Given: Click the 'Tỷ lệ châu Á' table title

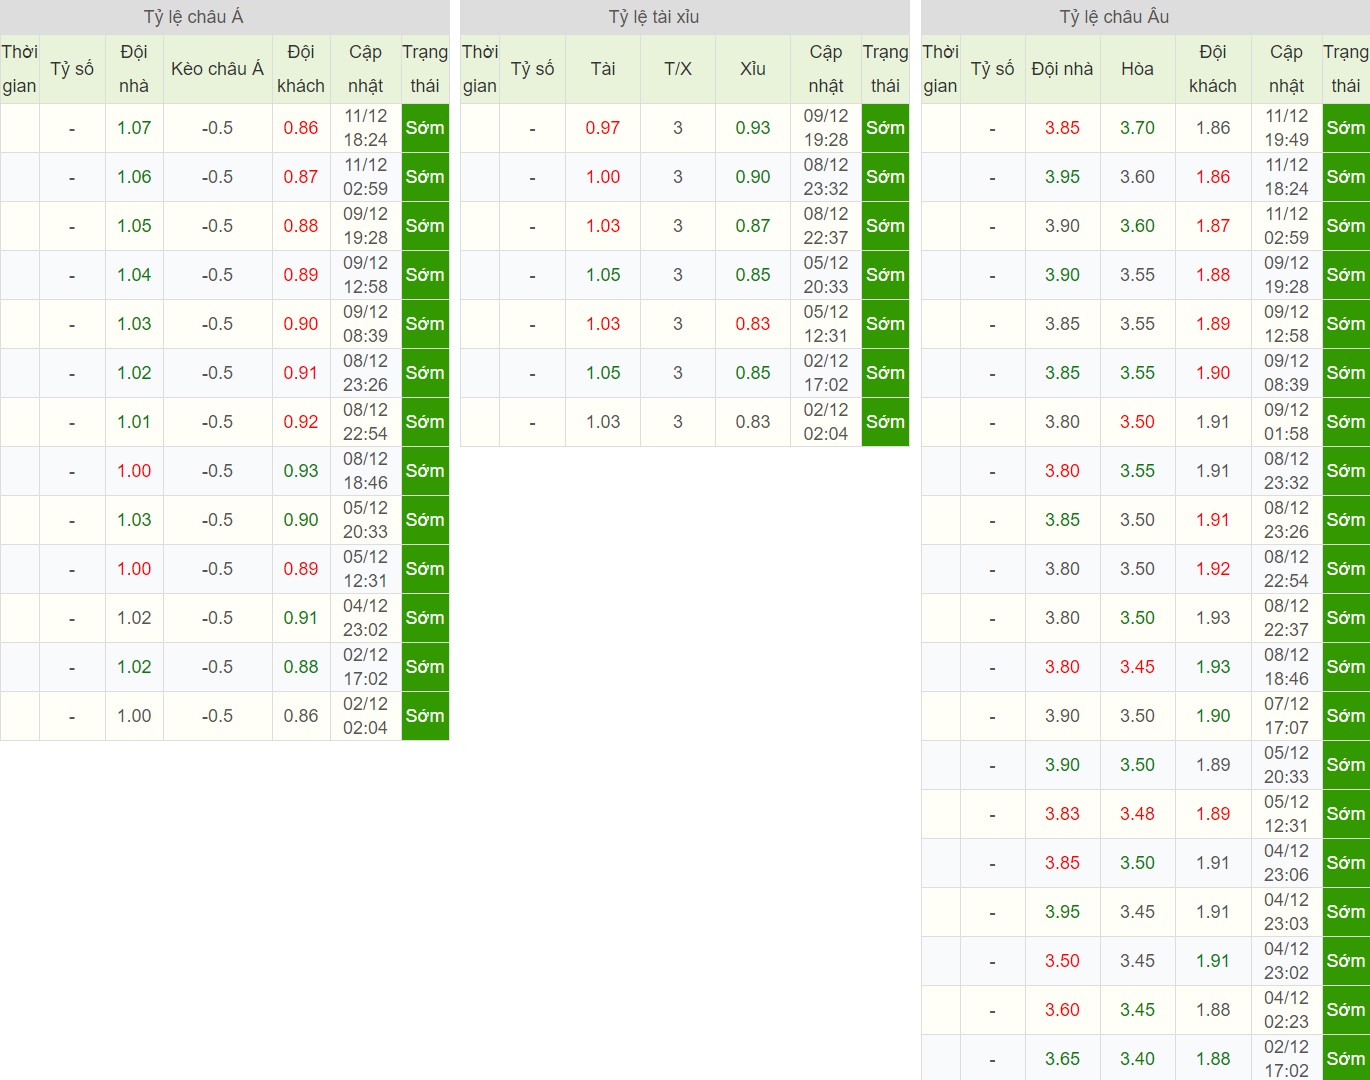Looking at the screenshot, I should (x=194, y=17).
